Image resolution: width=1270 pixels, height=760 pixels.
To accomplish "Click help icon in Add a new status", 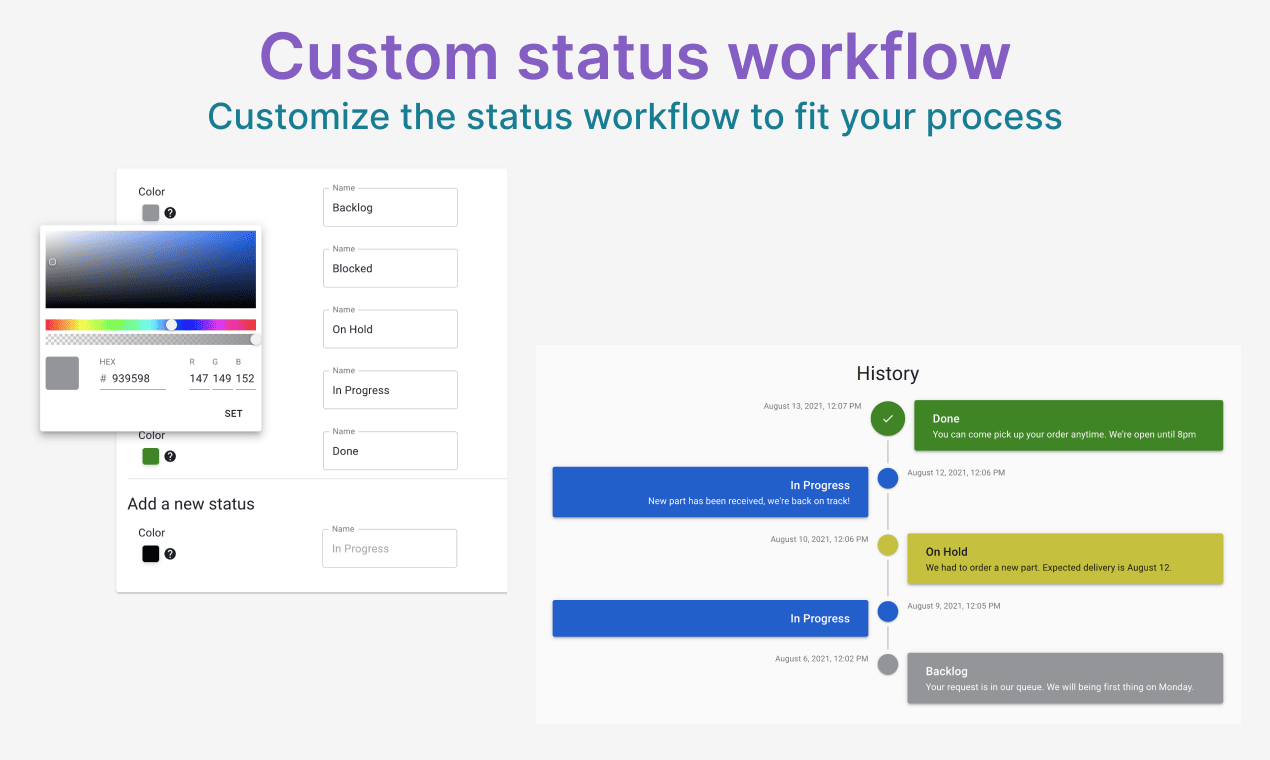I will tap(170, 554).
